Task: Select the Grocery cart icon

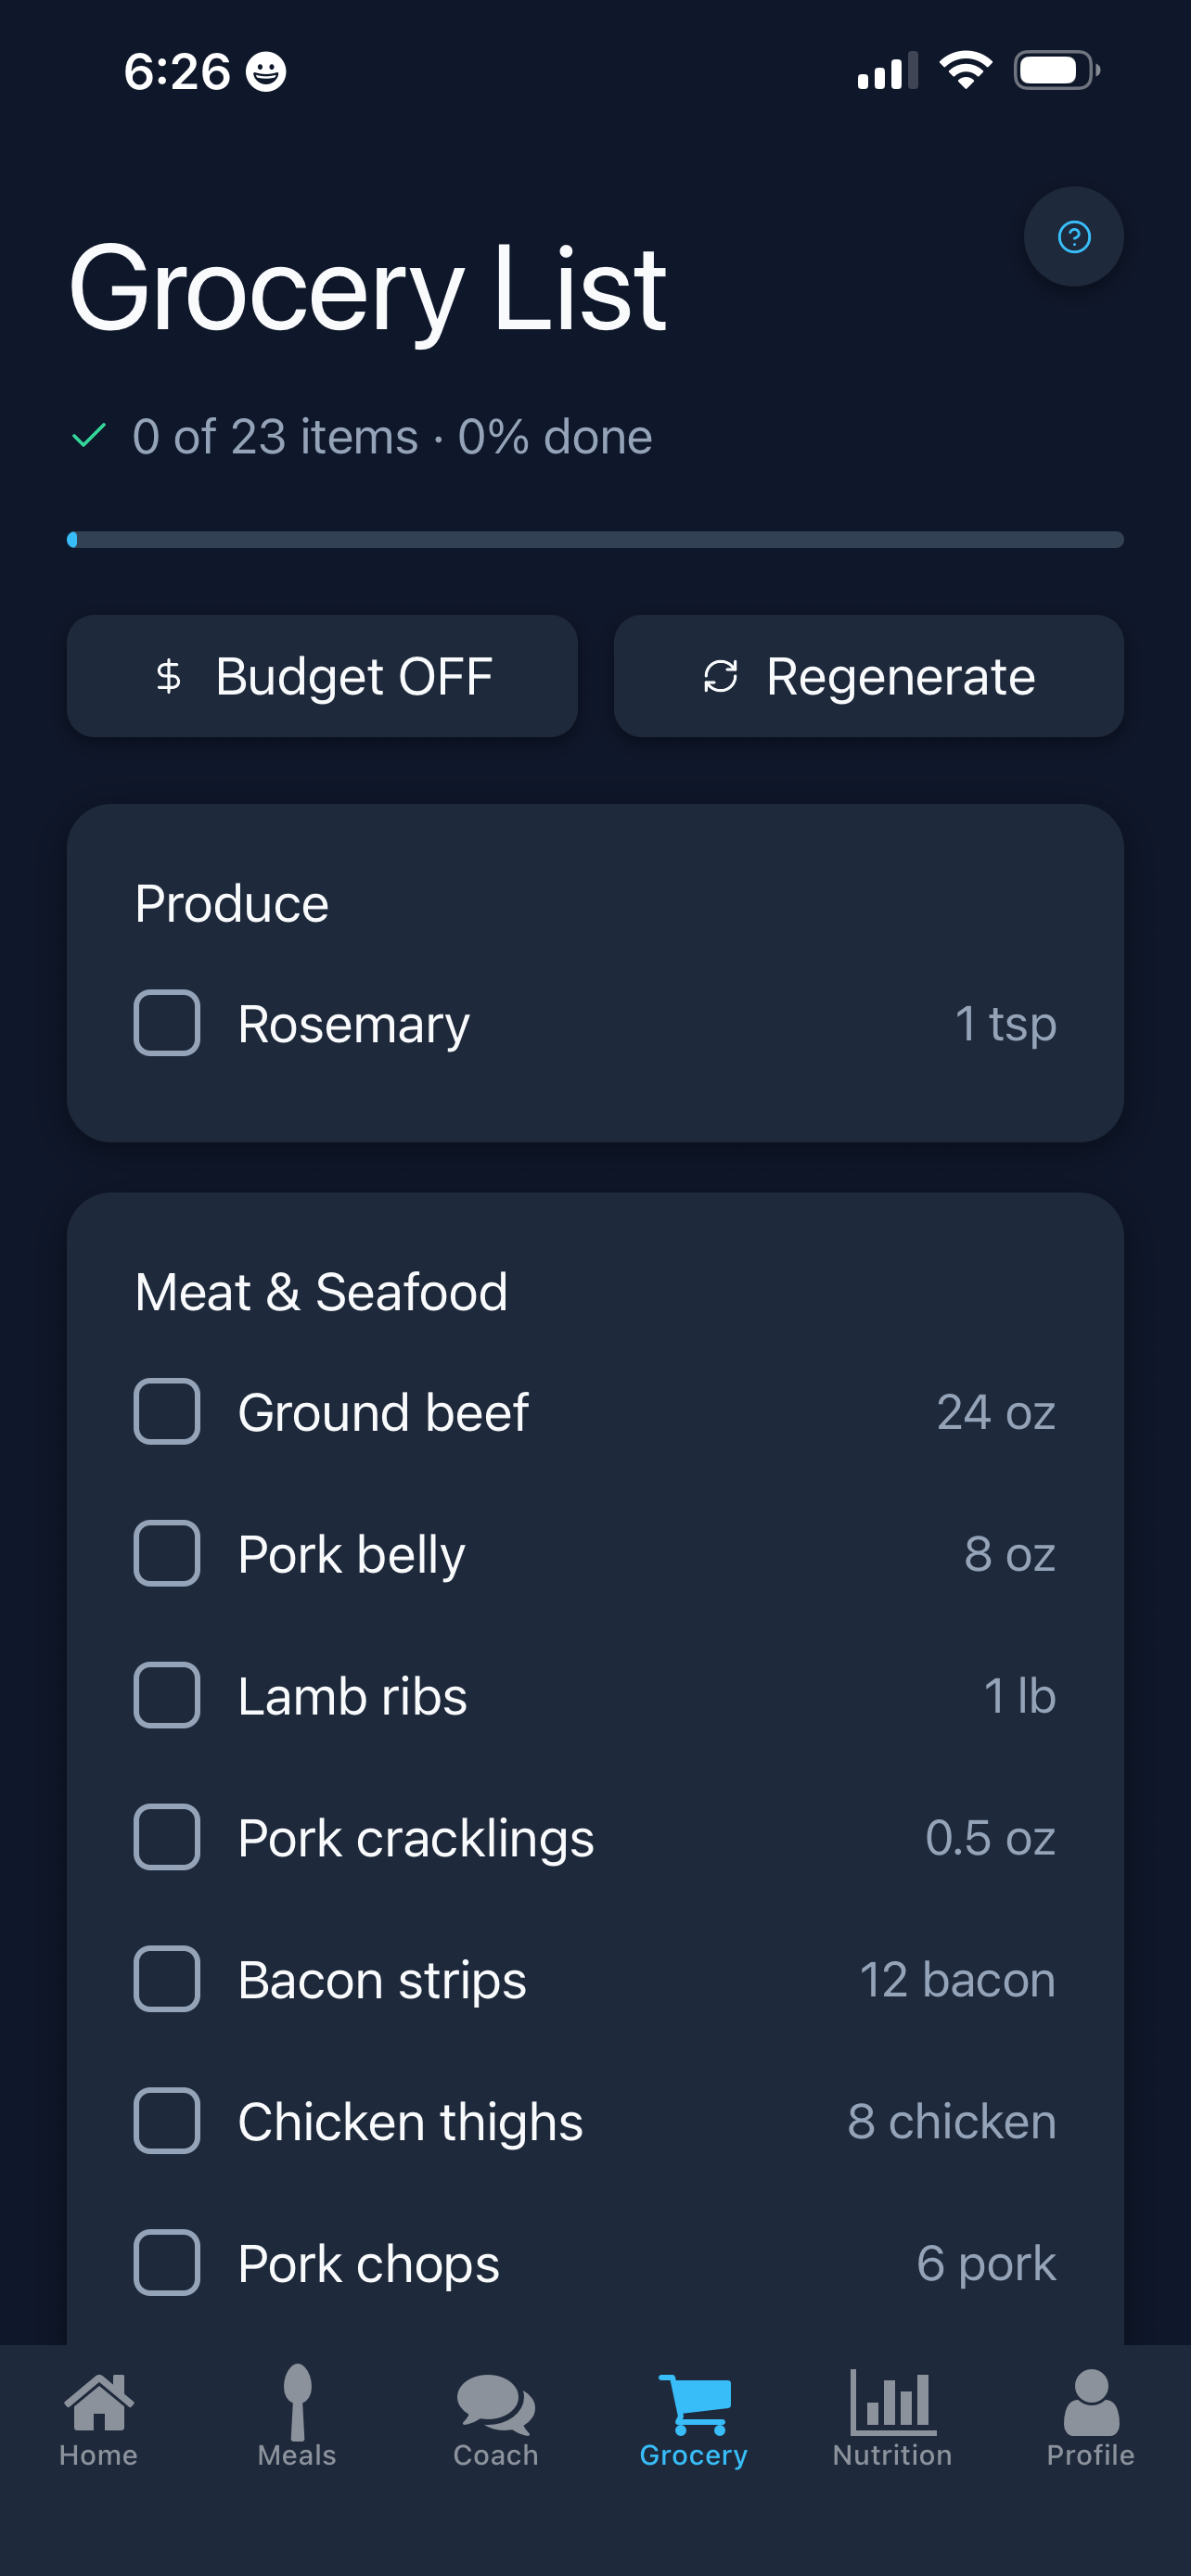Action: pyautogui.click(x=694, y=2402)
